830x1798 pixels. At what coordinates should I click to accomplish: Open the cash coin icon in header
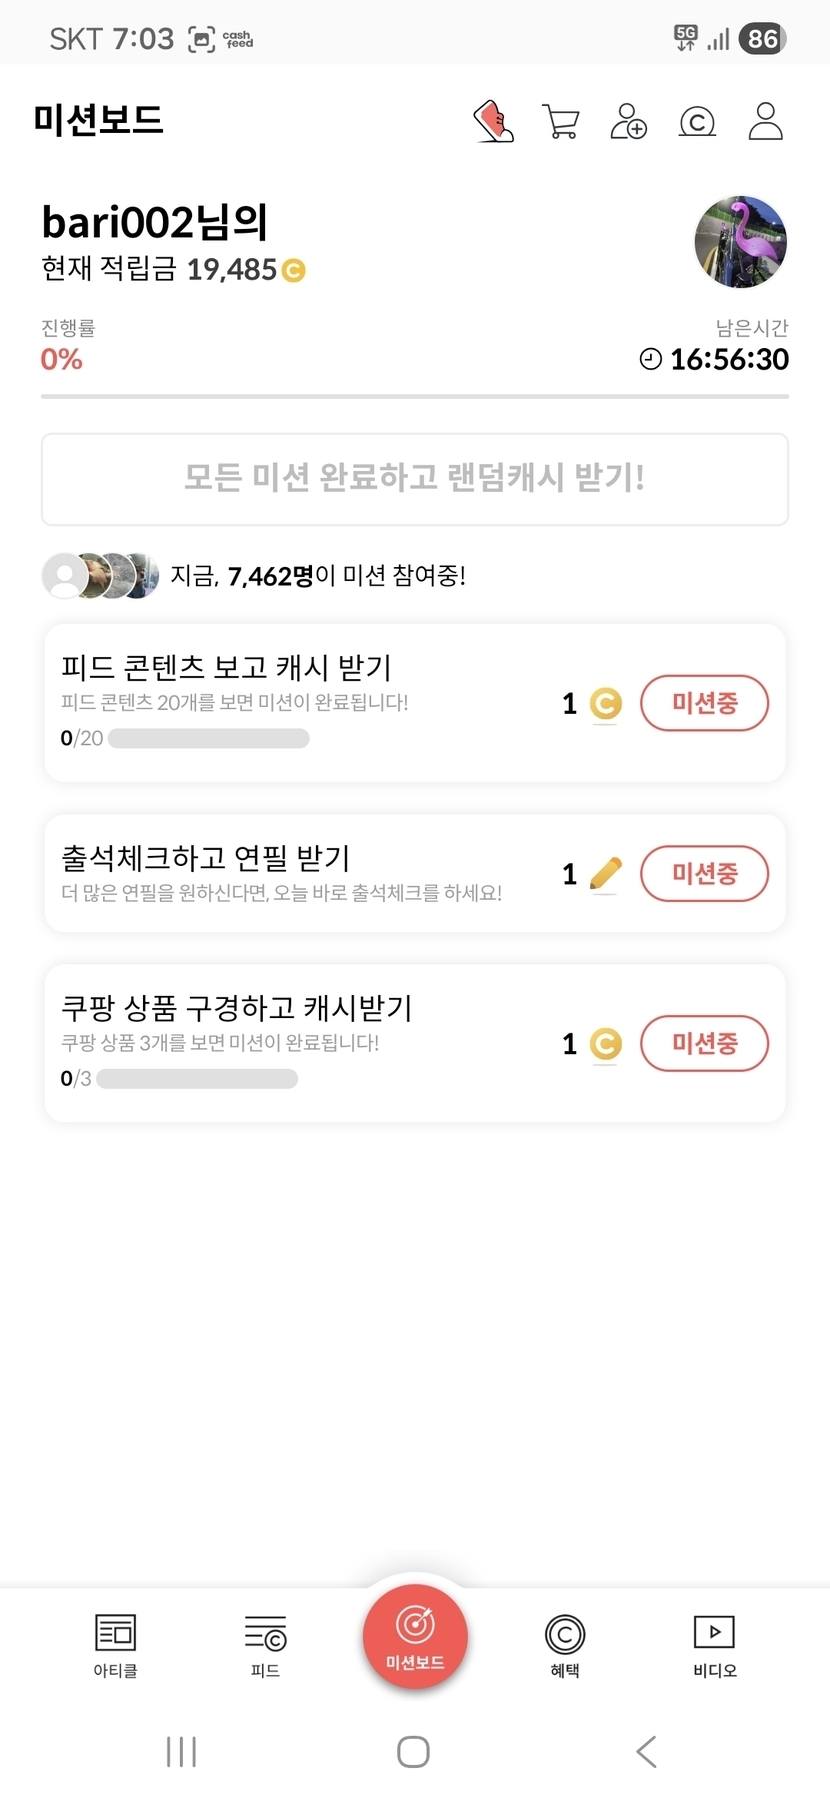click(x=697, y=122)
